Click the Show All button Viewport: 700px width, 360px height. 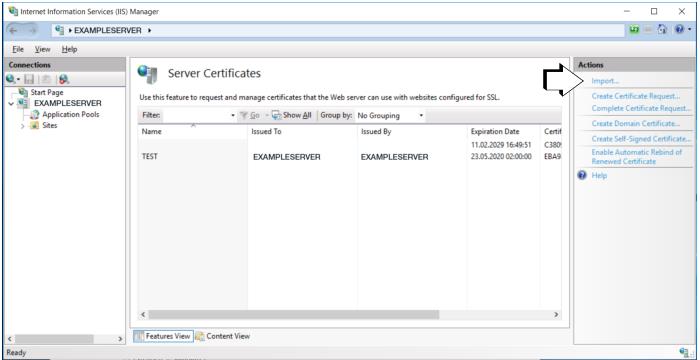(292, 116)
